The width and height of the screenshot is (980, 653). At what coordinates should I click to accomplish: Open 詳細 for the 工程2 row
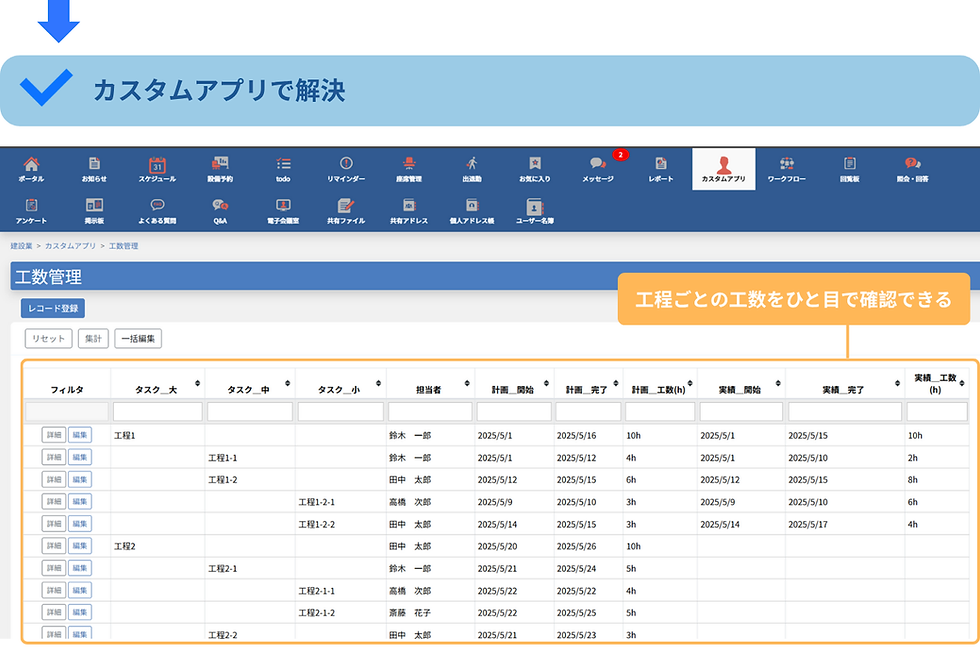point(54,546)
